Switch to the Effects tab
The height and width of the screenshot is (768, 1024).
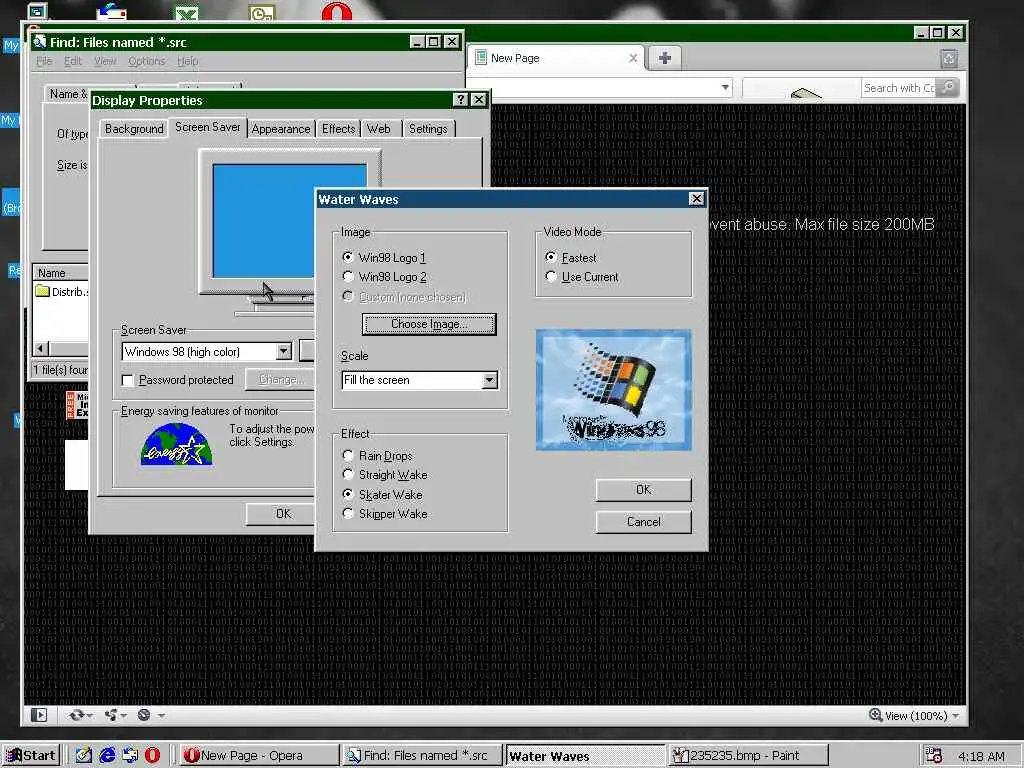pos(338,129)
